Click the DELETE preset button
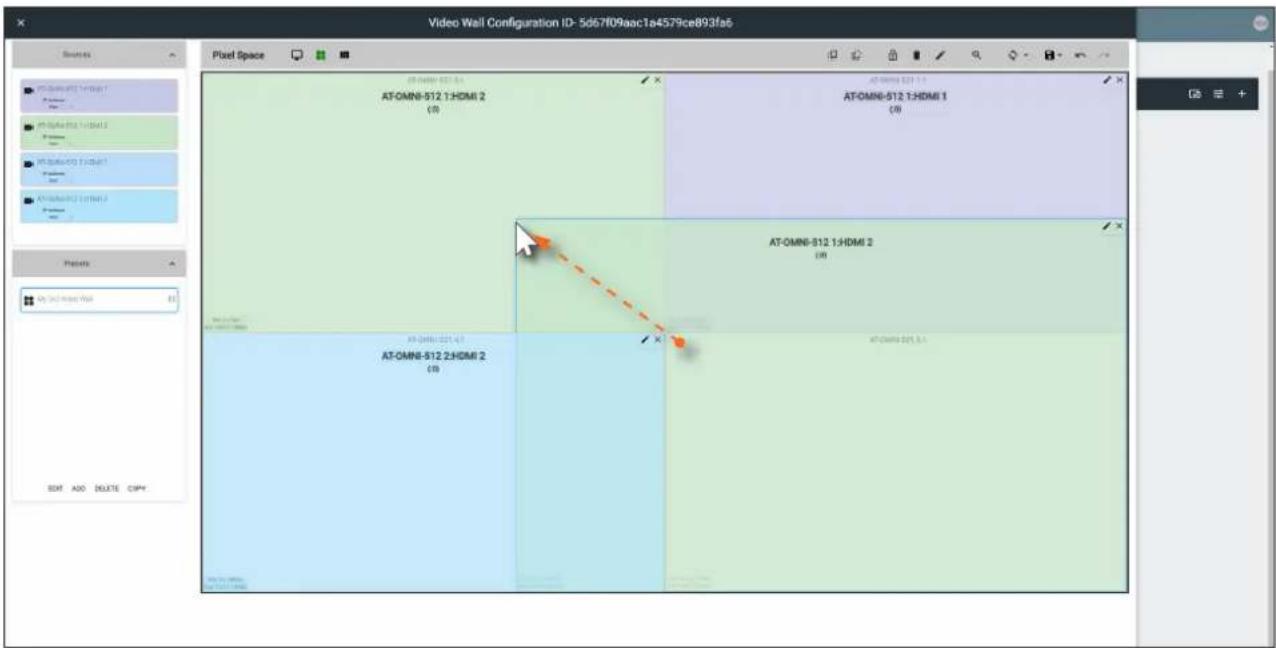 click(107, 488)
